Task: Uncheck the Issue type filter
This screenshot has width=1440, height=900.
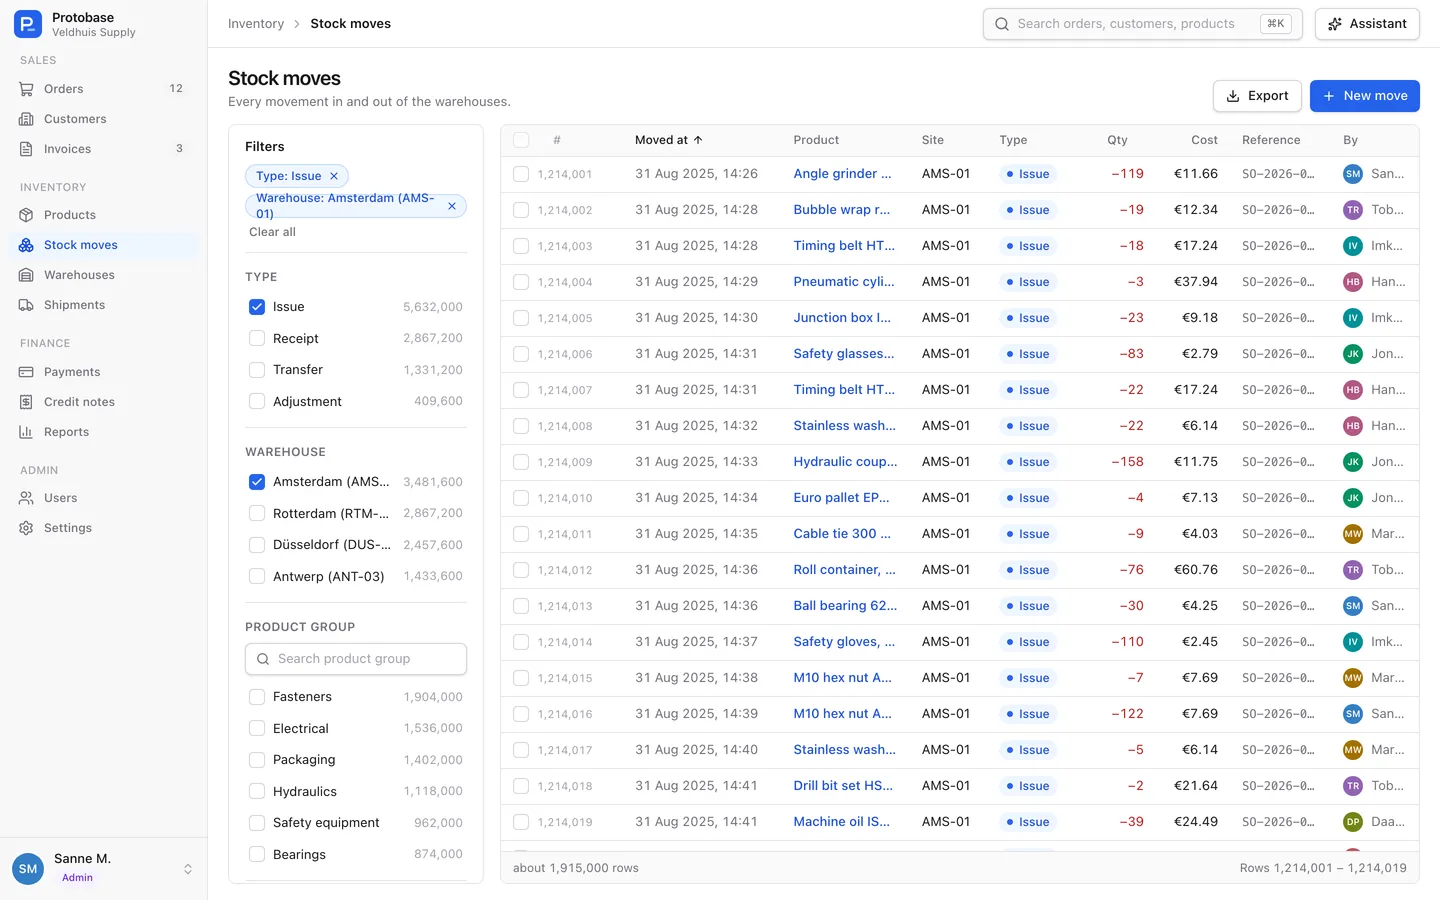Action: 257,307
